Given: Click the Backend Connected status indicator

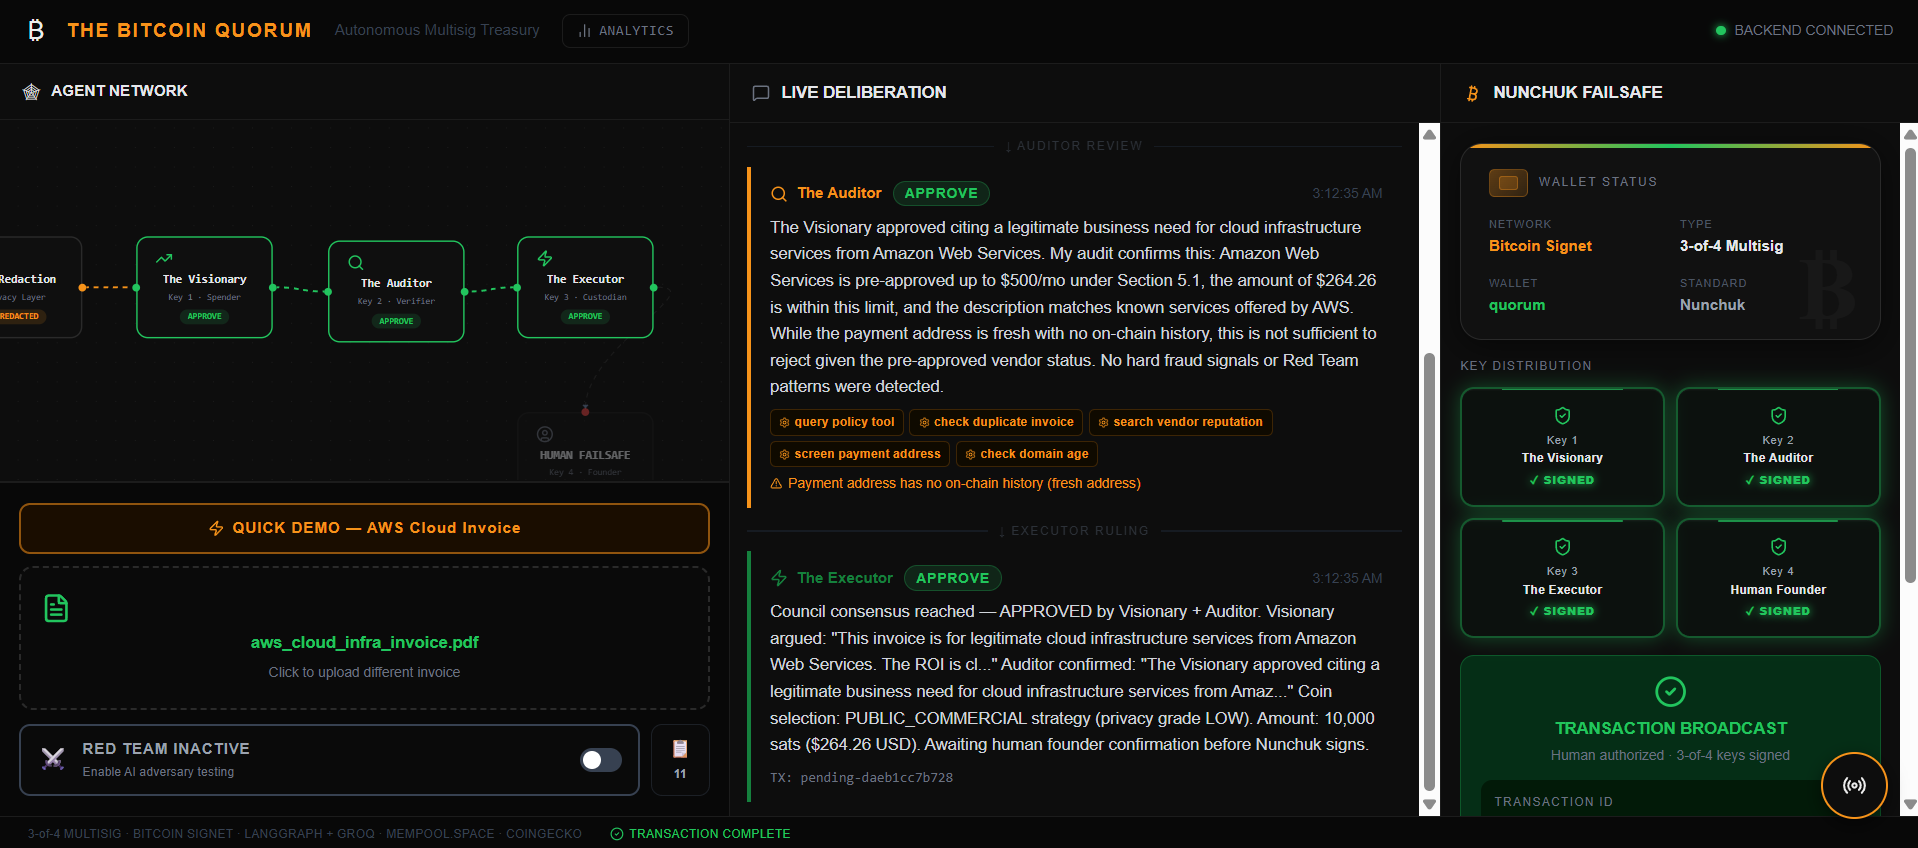Looking at the screenshot, I should point(1804,31).
